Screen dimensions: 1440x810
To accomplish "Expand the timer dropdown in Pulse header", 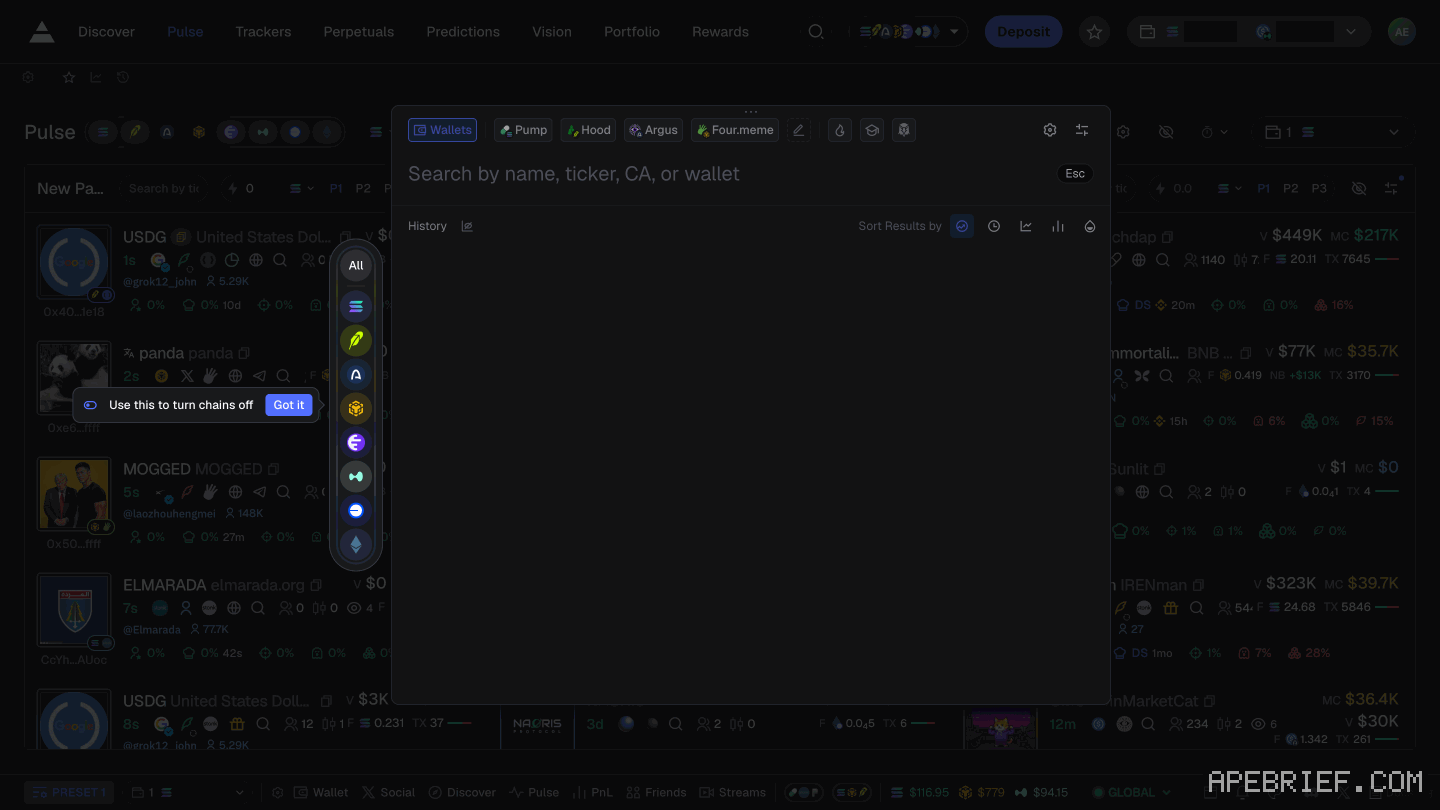I will tap(1213, 132).
